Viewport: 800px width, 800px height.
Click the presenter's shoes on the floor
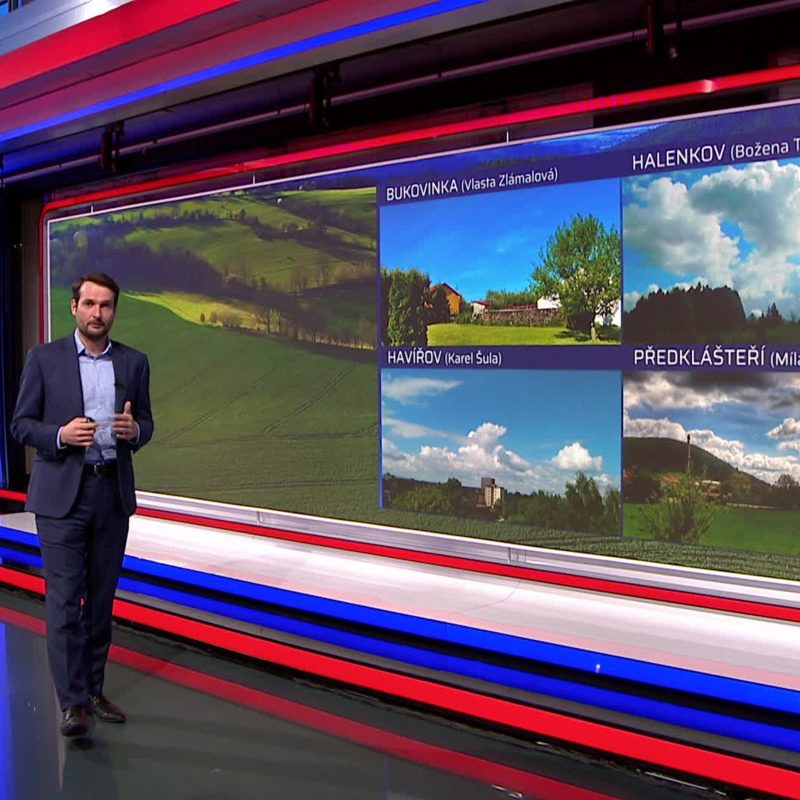92,714
